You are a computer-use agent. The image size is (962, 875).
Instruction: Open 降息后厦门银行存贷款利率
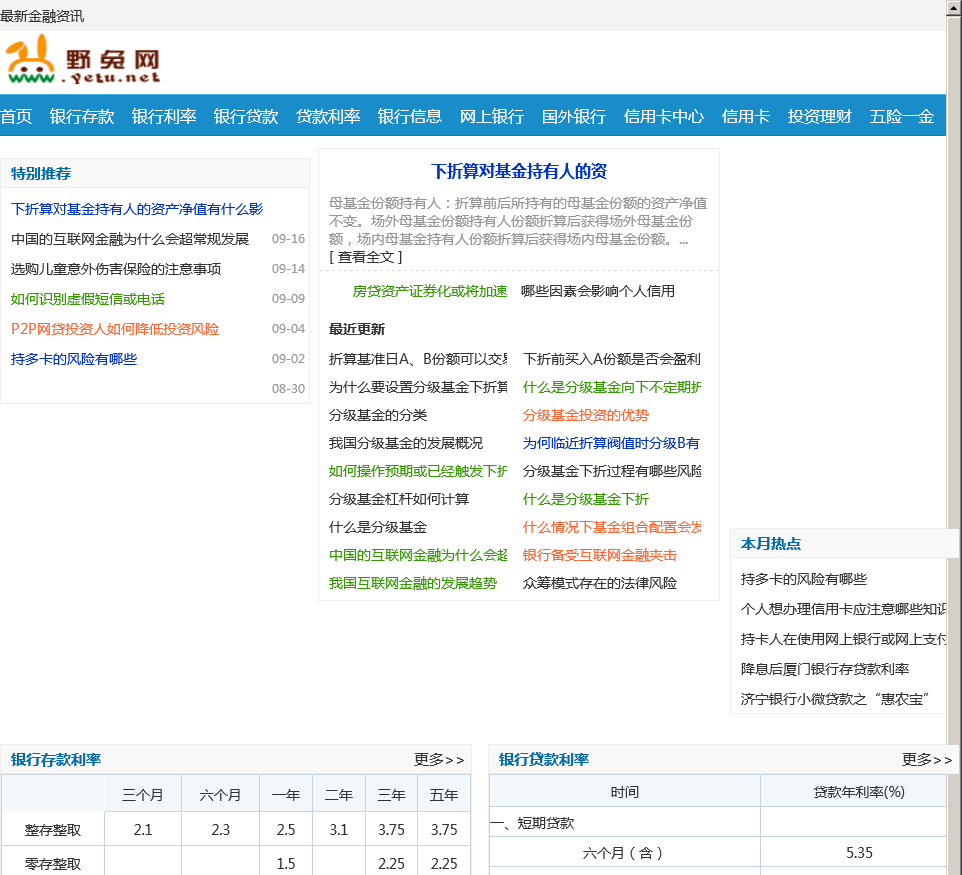(825, 669)
